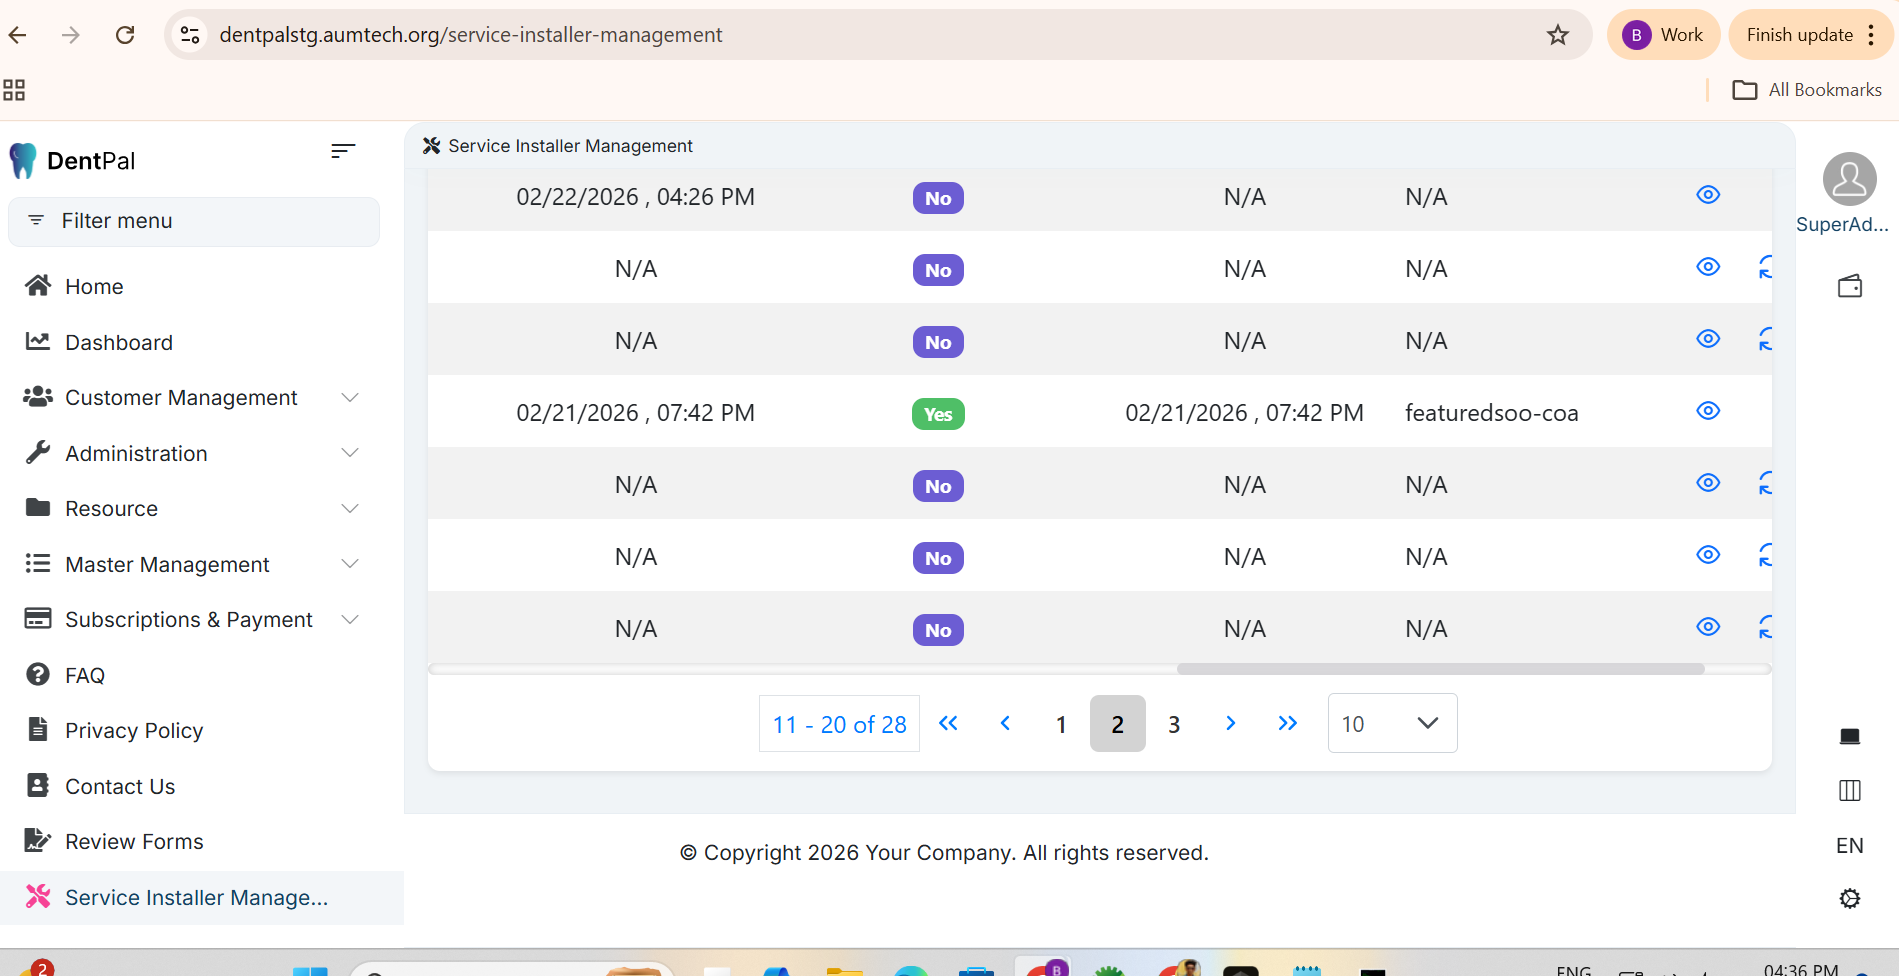1899x976 pixels.
Task: Open the rows-per-page dropdown showing 10
Action: click(1391, 723)
